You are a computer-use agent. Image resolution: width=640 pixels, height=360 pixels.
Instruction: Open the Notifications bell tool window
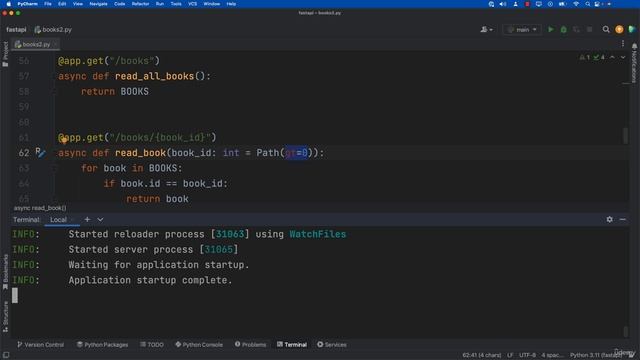[634, 63]
